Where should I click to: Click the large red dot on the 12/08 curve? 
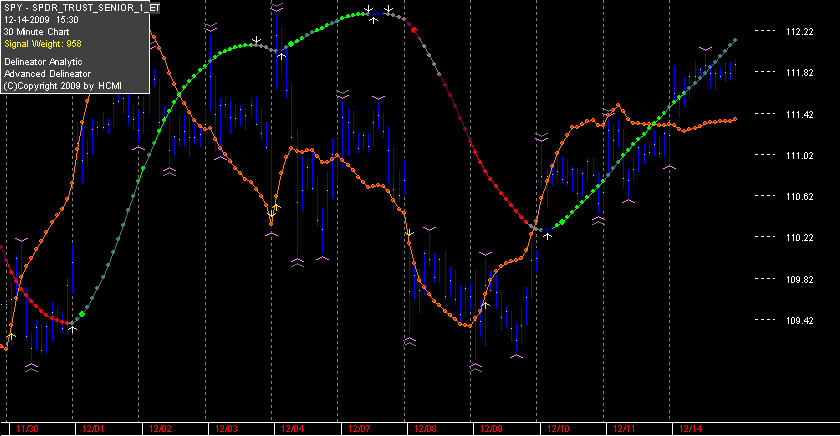414,30
